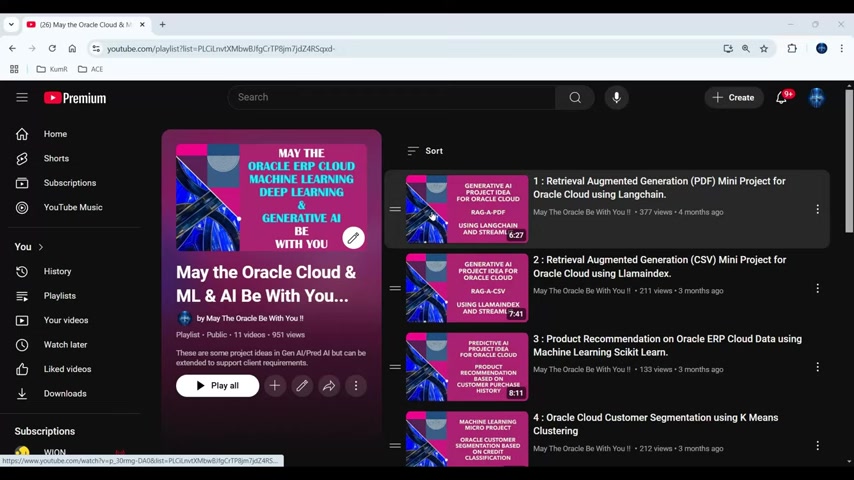Open Oracle Cloud Customer Segmentation video title

click(655, 424)
